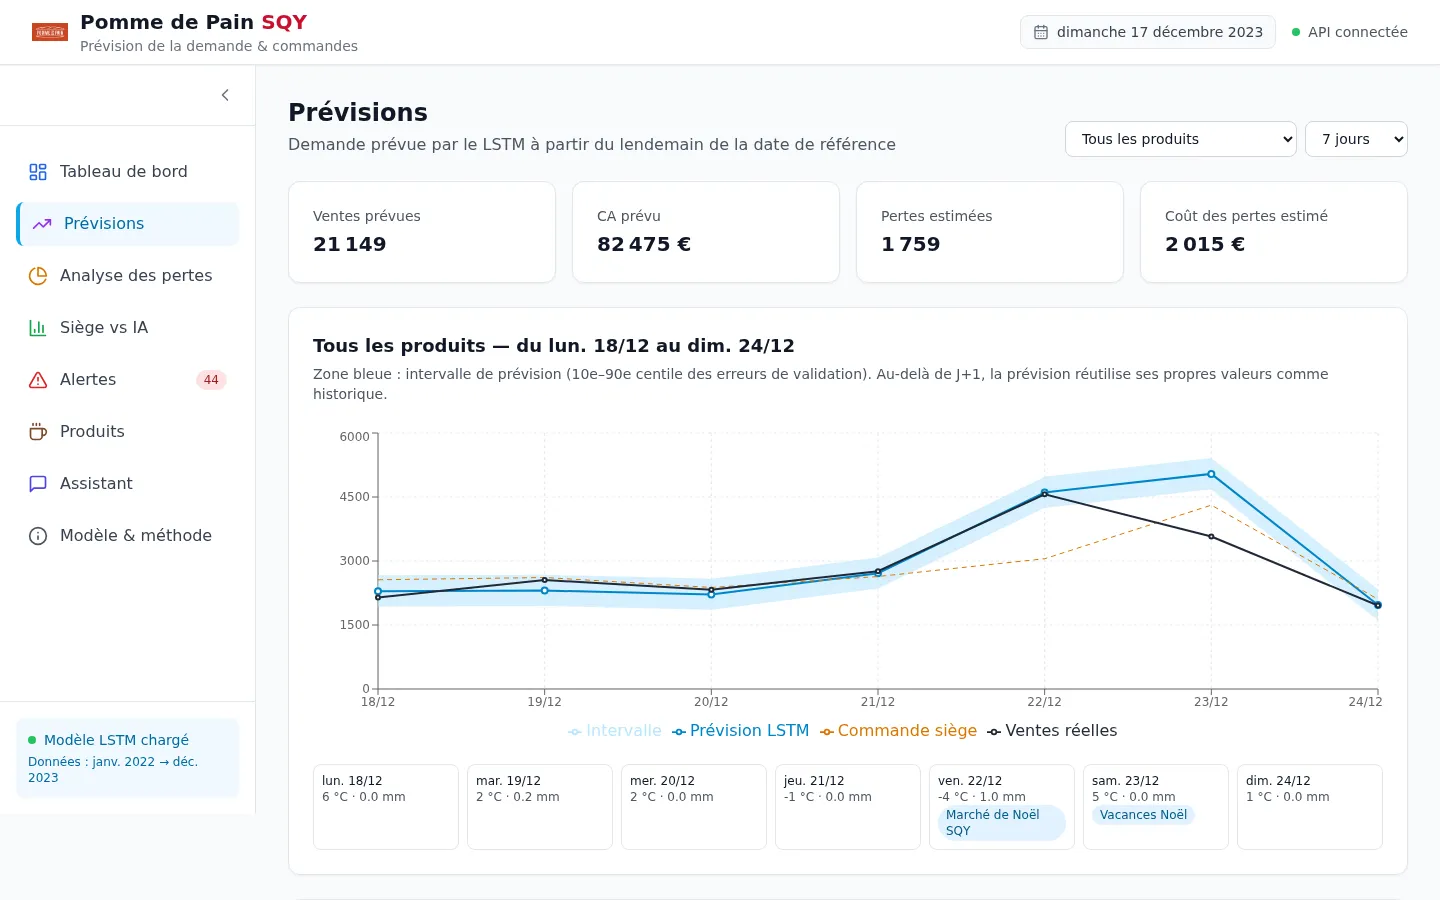Click the Vacances Noël tag
This screenshot has width=1440, height=900.
tap(1143, 815)
